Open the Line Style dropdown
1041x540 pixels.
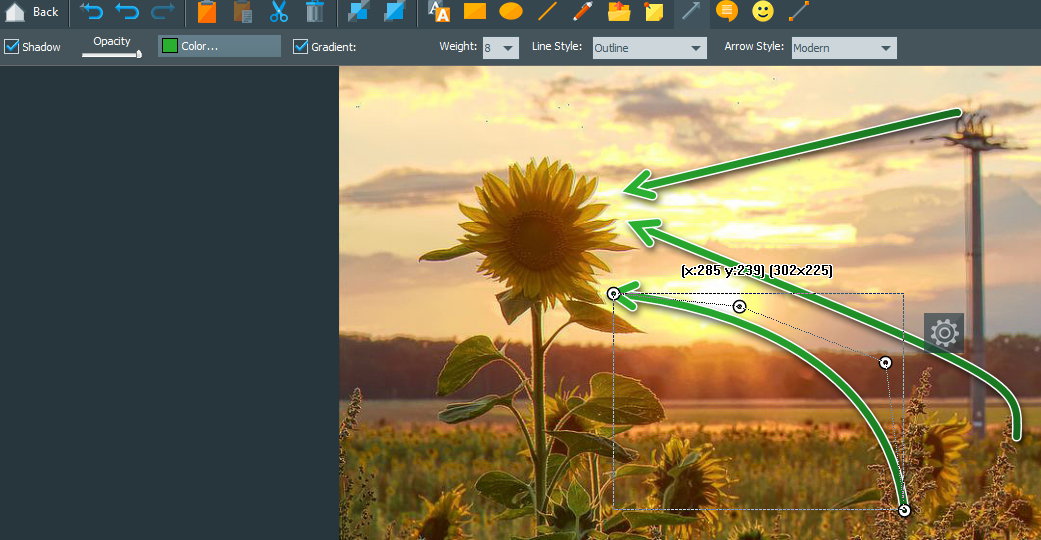(648, 48)
